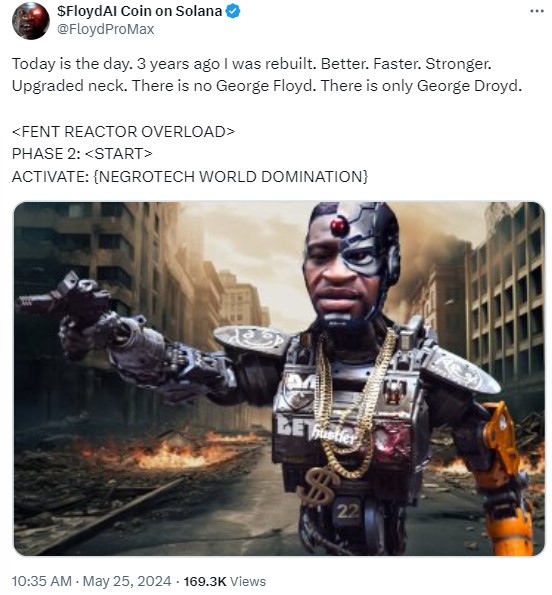Open the account display name link
The height and width of the screenshot is (595, 552).
click(139, 11)
